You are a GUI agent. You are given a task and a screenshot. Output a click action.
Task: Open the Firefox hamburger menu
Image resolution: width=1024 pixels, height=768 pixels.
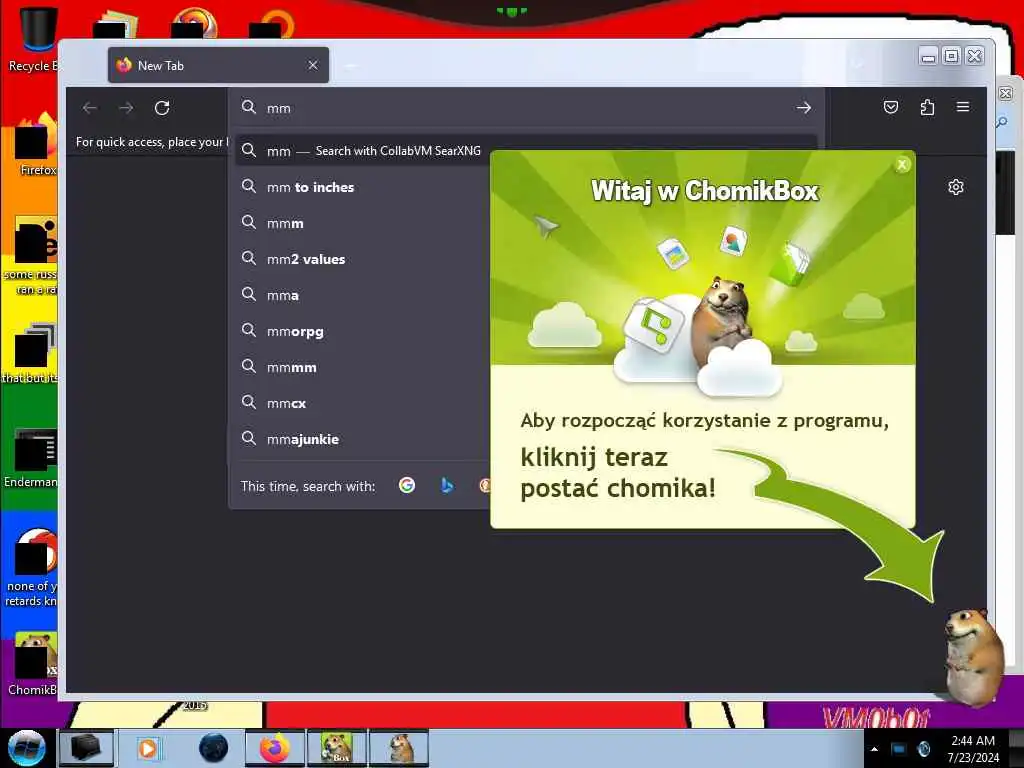963,106
